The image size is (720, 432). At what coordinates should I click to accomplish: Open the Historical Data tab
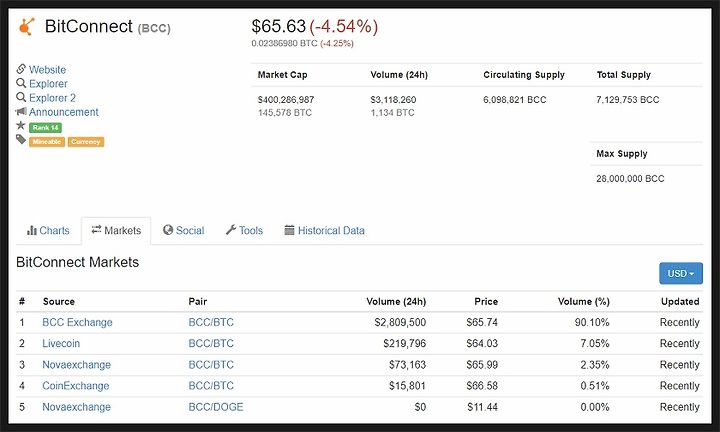pos(325,230)
